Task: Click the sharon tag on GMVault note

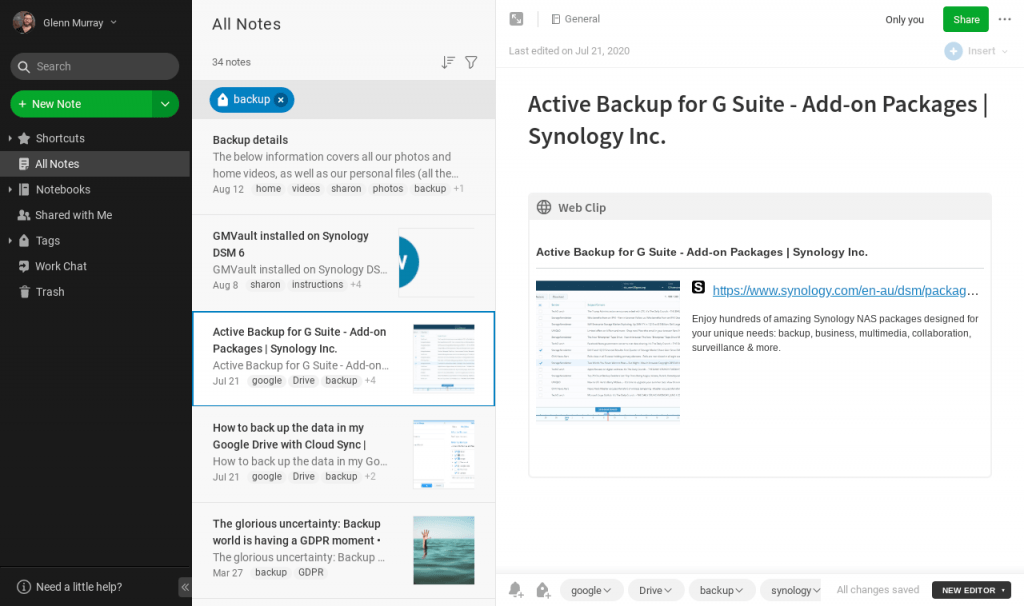Action: [265, 285]
